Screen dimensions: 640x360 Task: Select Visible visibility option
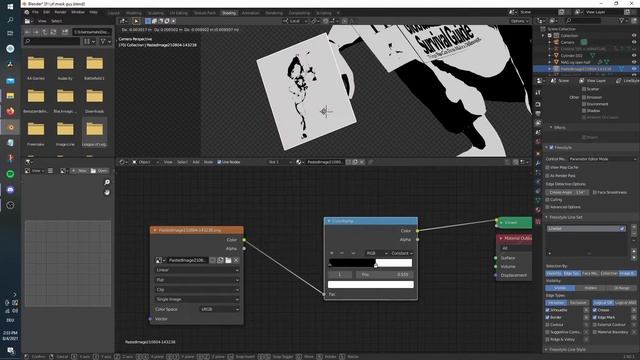[x=560, y=288]
